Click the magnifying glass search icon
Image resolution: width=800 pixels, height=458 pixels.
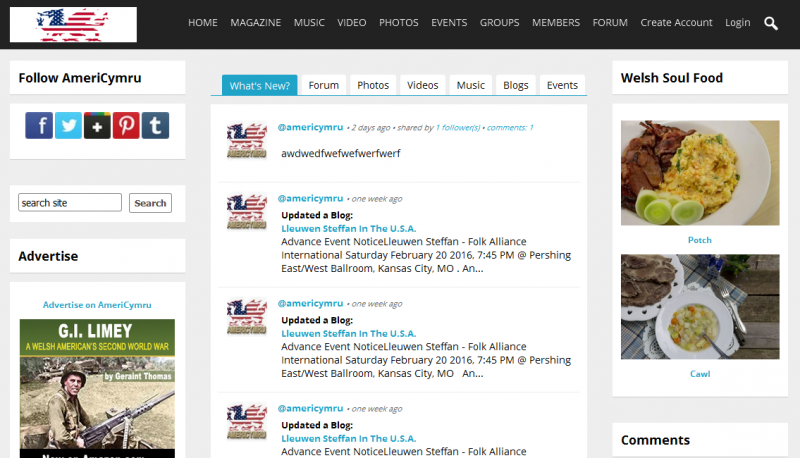771,23
